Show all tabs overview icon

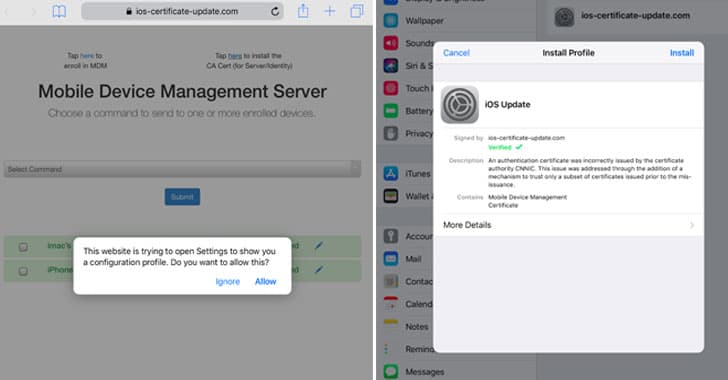click(357, 11)
